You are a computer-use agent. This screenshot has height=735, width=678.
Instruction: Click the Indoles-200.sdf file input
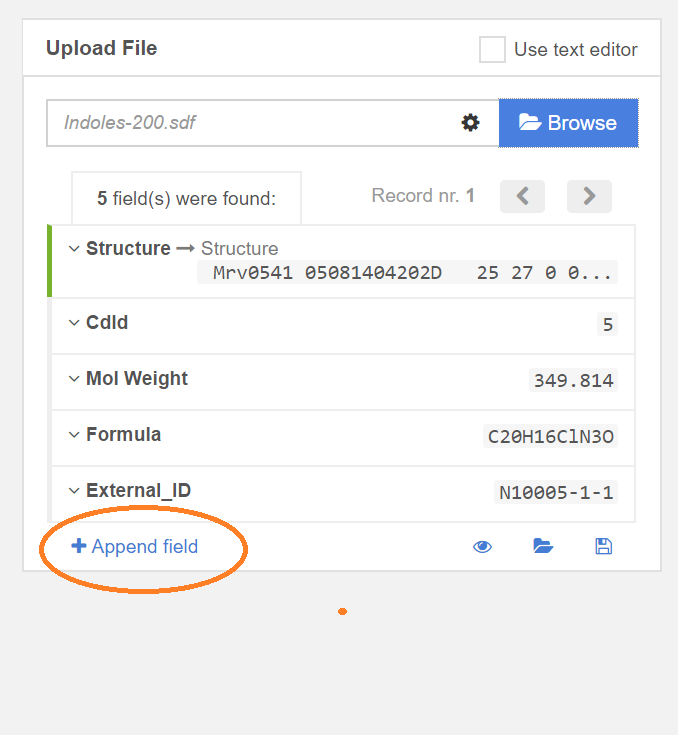coord(250,123)
